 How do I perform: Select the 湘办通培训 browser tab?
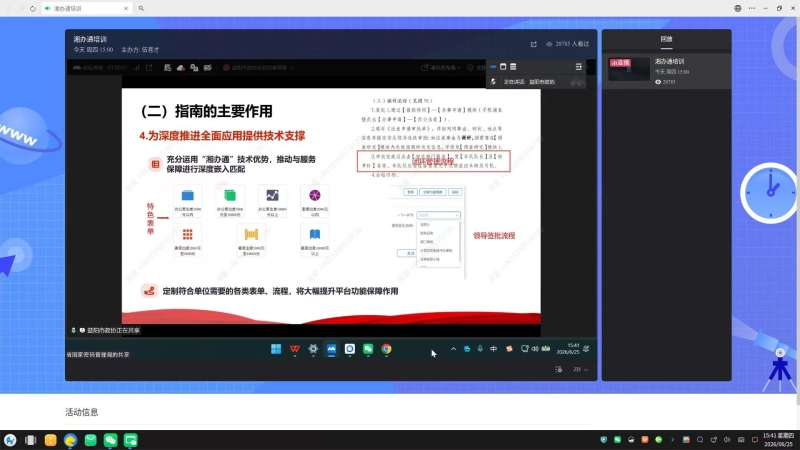point(87,9)
